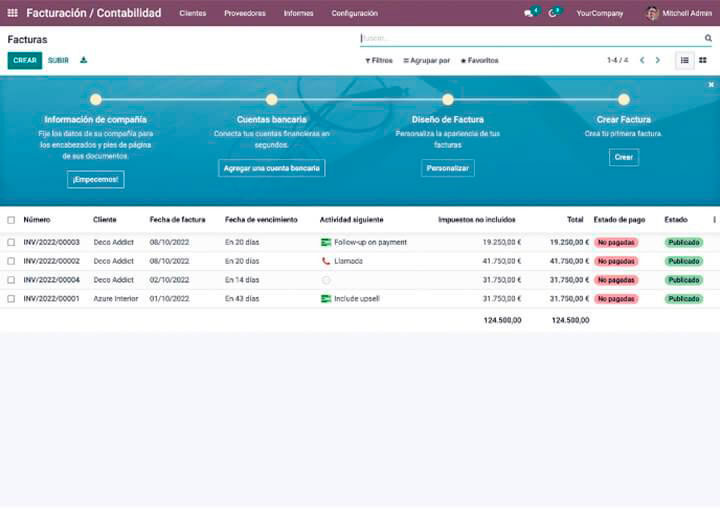Close the onboarding banner

point(711,85)
